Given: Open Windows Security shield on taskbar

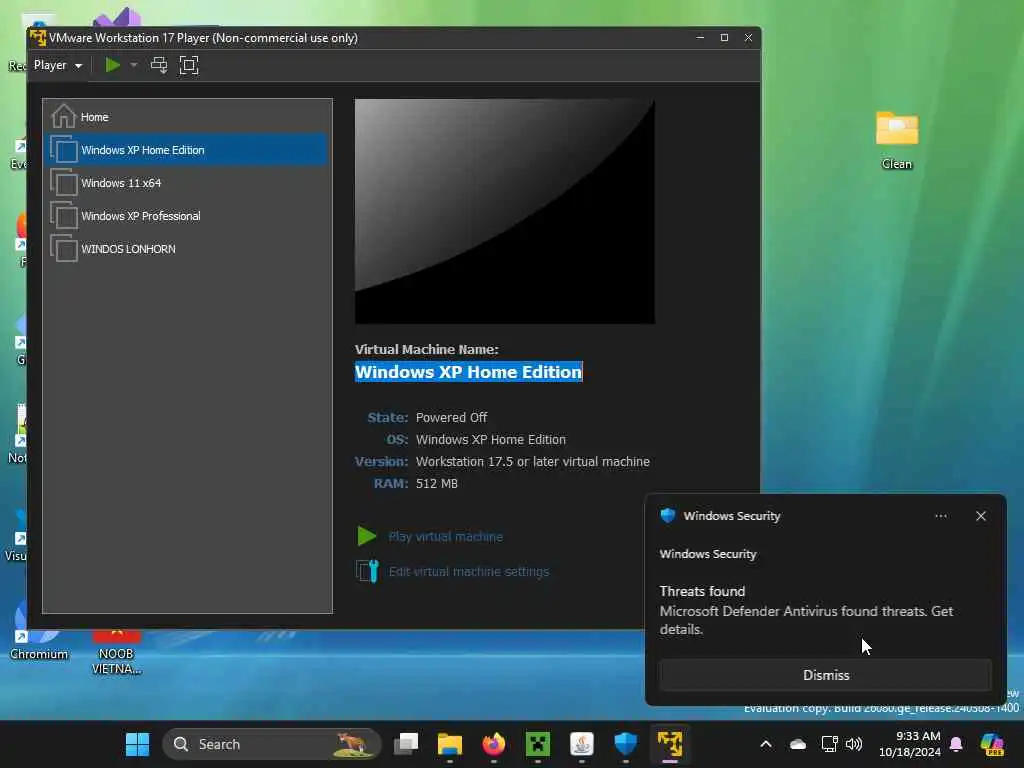Looking at the screenshot, I should [x=626, y=744].
